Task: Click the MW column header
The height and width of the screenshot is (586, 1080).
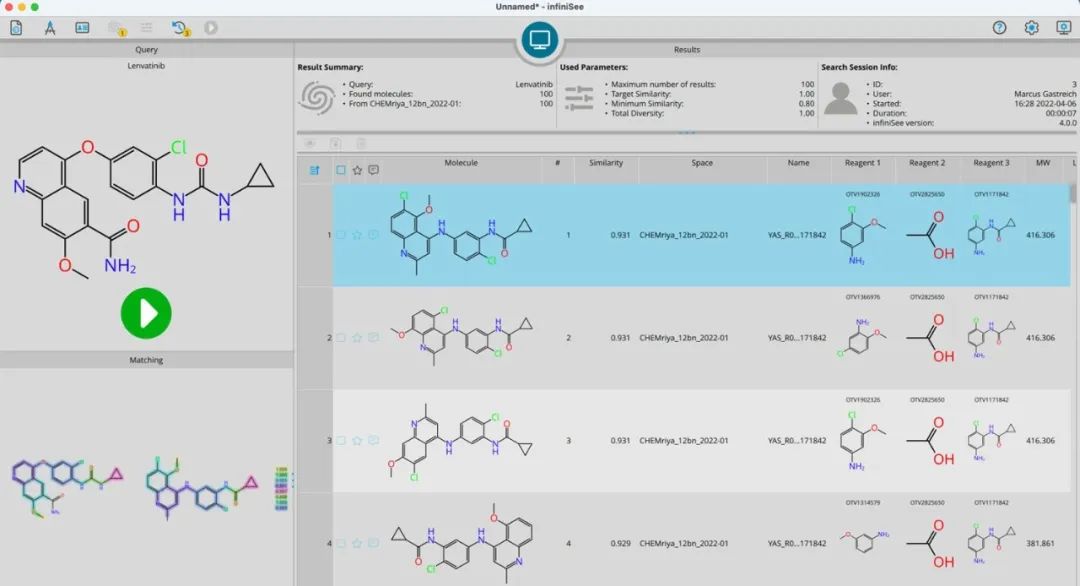Action: (x=1043, y=163)
